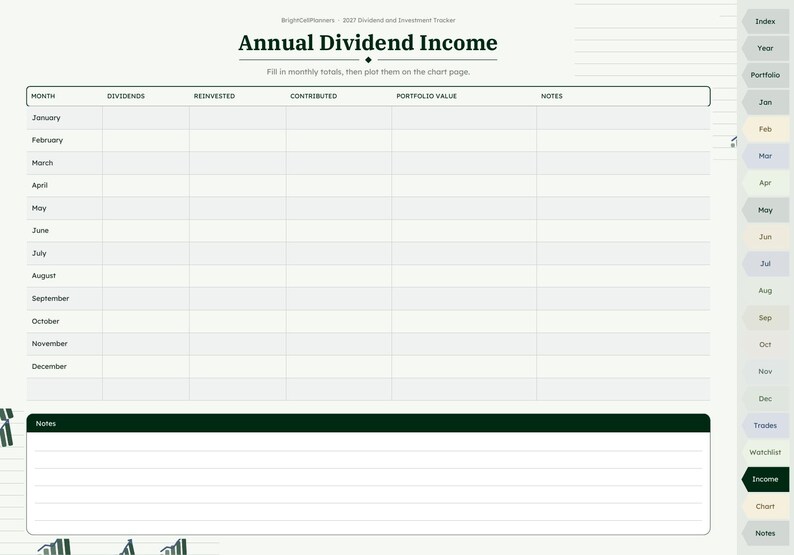Image resolution: width=794 pixels, height=555 pixels.
Task: Click the November dividends cell
Action: [x=146, y=344]
